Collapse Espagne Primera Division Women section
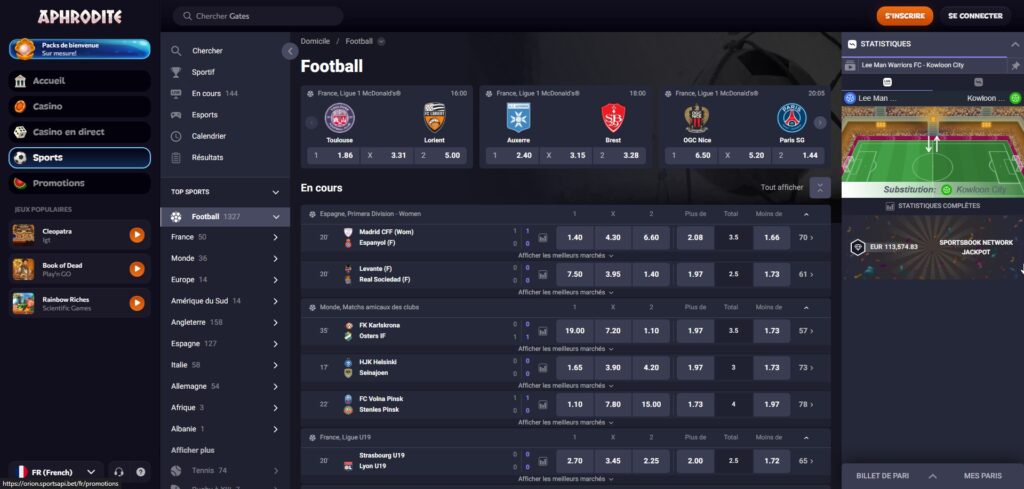The height and width of the screenshot is (489, 1024). tap(821, 214)
